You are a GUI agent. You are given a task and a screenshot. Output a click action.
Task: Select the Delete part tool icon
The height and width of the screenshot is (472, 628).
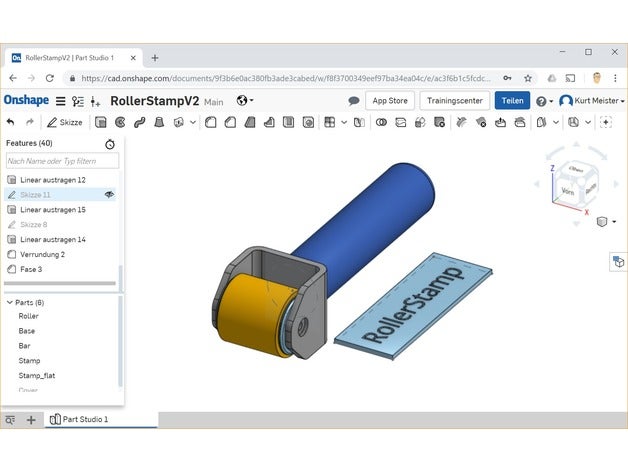(439, 122)
